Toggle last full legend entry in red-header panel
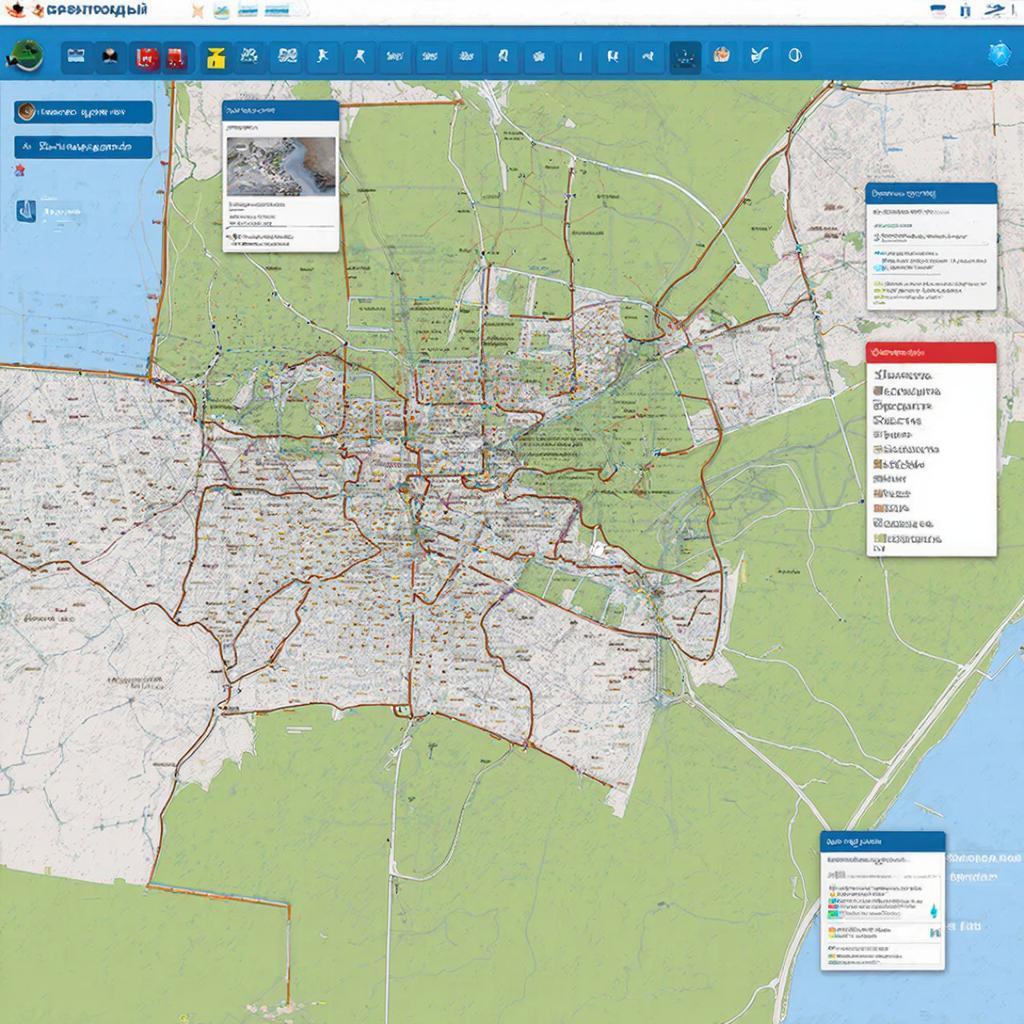The height and width of the screenshot is (1024, 1024). click(907, 538)
